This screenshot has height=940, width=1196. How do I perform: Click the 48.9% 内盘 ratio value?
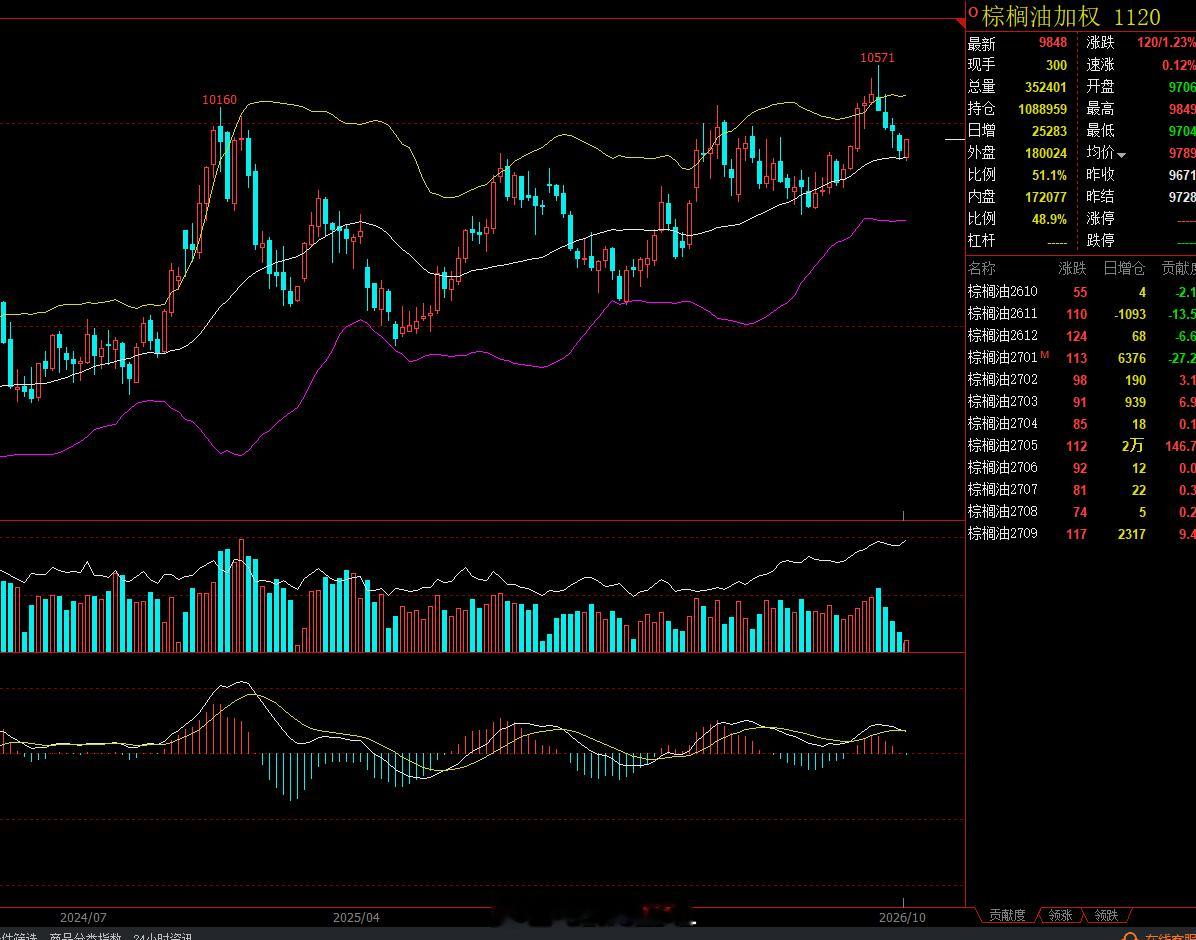1050,219
